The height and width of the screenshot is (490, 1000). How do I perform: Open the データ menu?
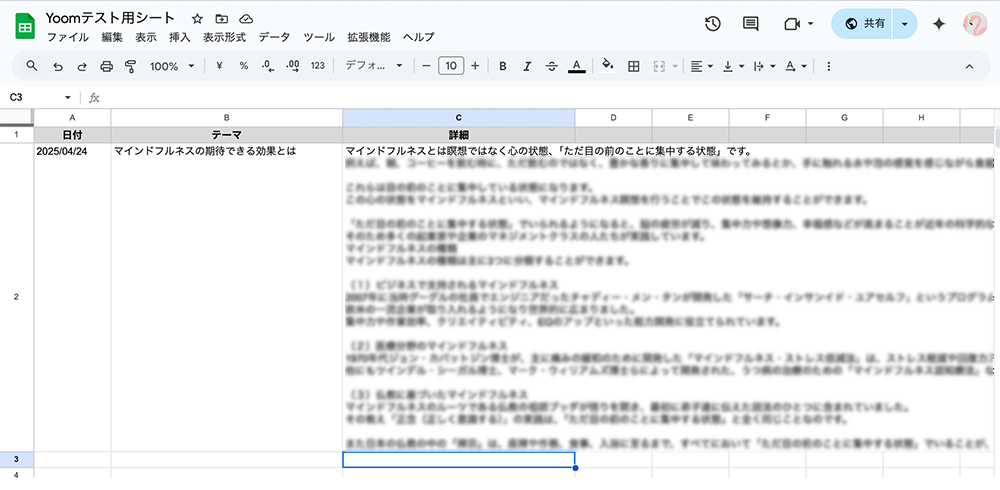(x=274, y=37)
